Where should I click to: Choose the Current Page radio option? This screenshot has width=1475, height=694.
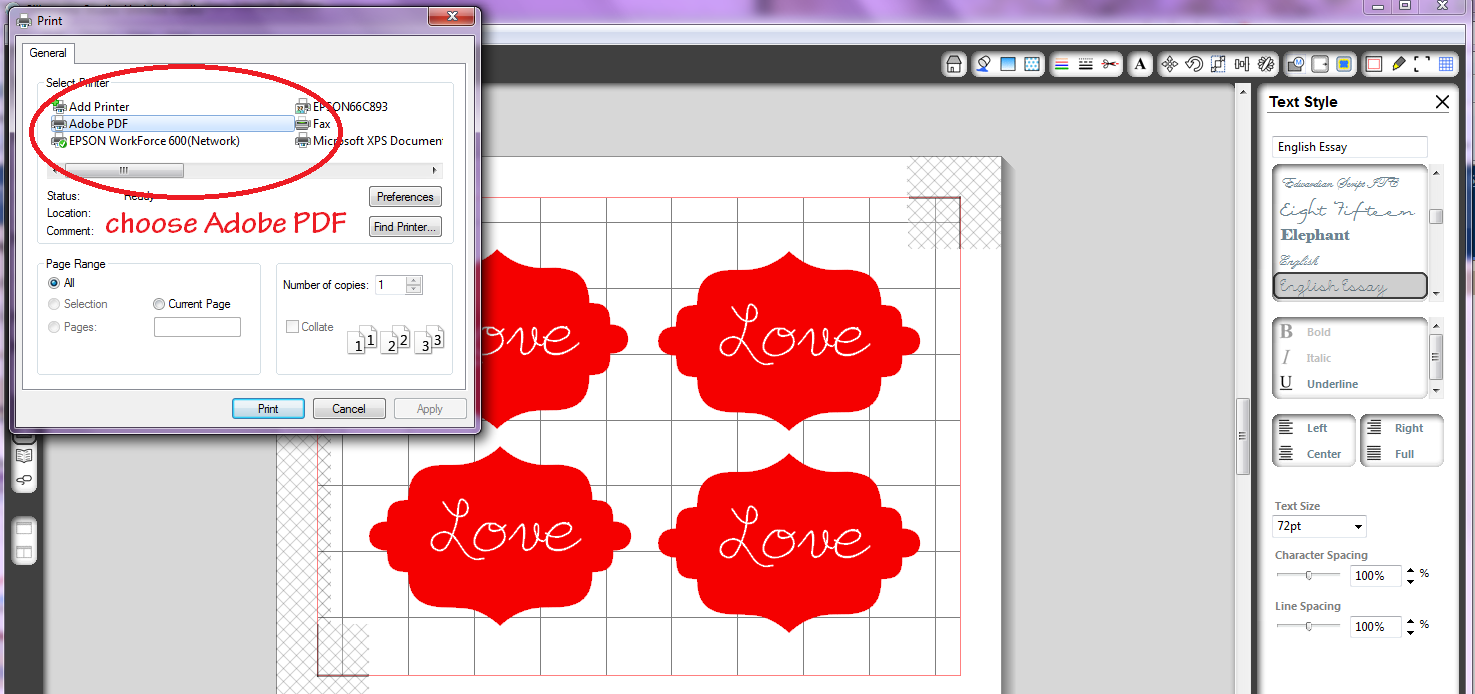[158, 304]
